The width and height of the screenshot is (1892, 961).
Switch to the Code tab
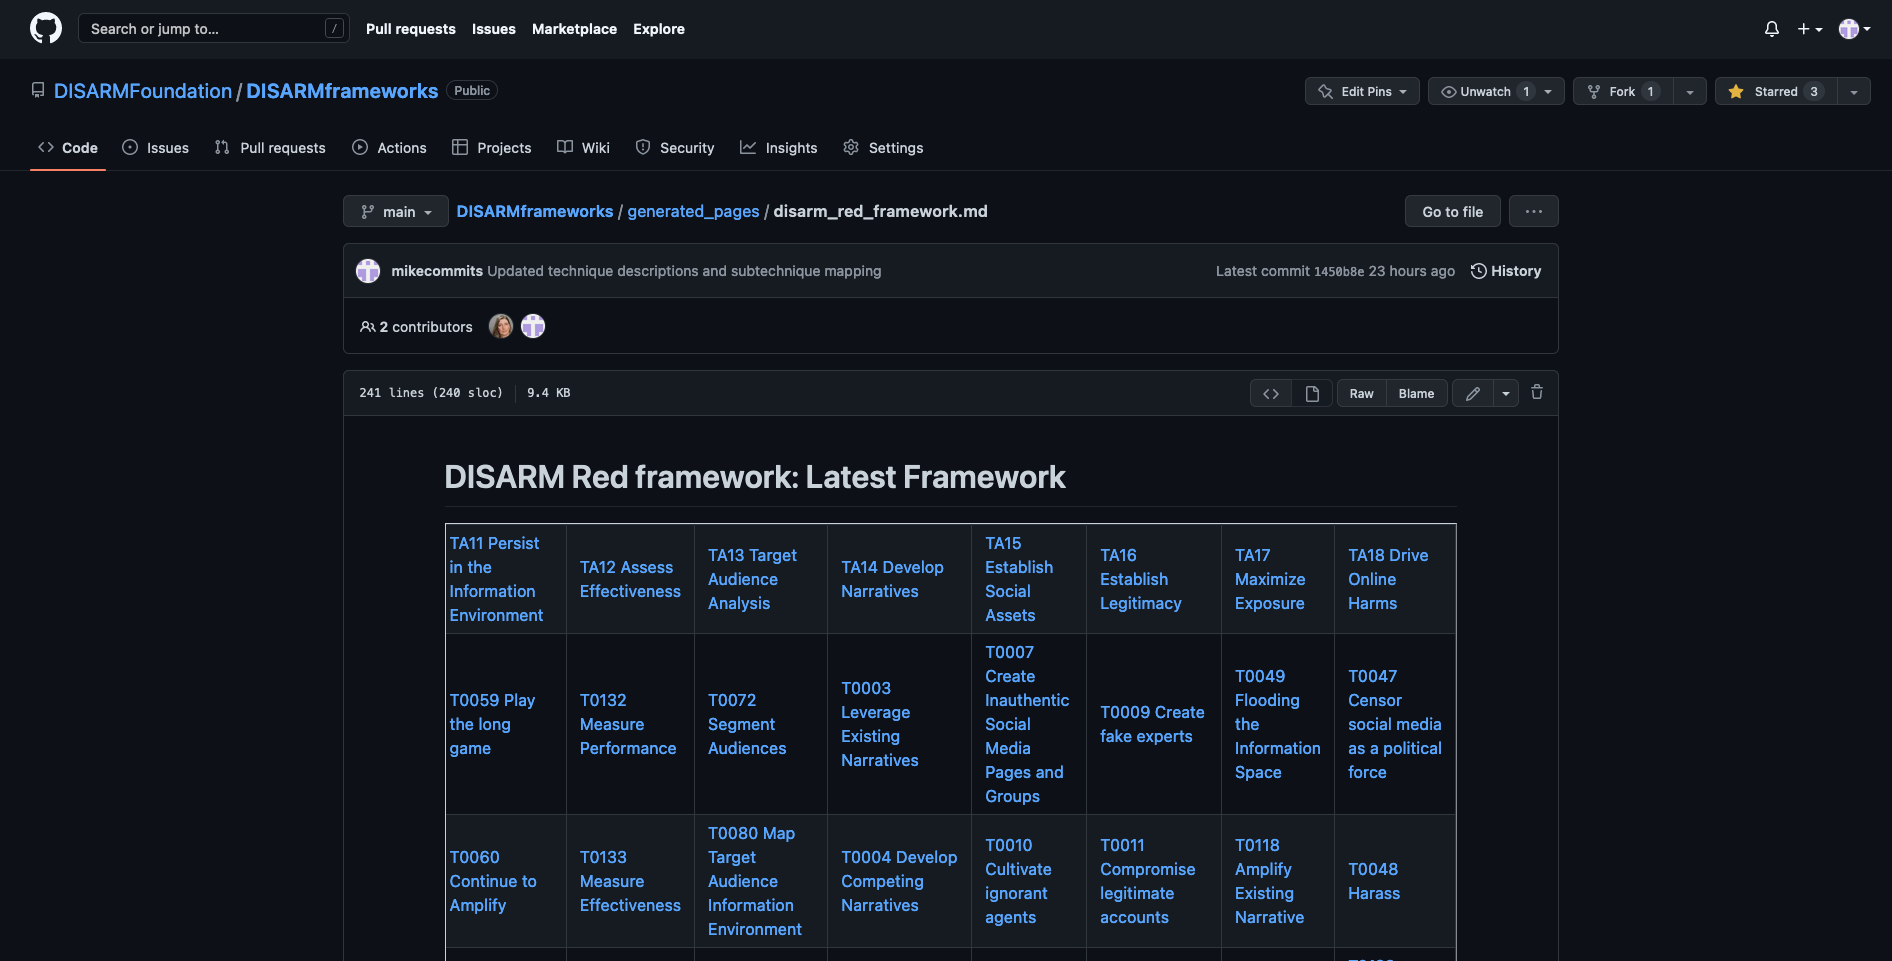pos(68,148)
